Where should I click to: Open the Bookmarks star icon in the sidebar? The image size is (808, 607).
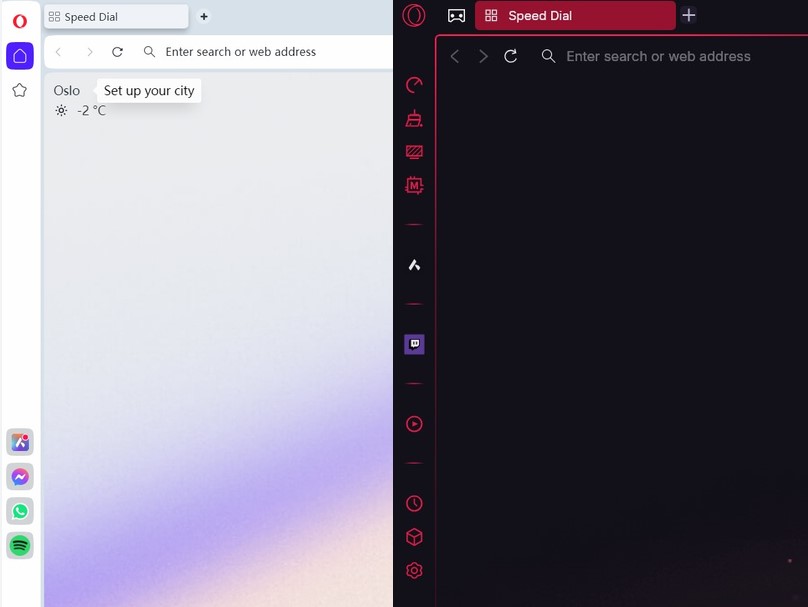tap(20, 90)
